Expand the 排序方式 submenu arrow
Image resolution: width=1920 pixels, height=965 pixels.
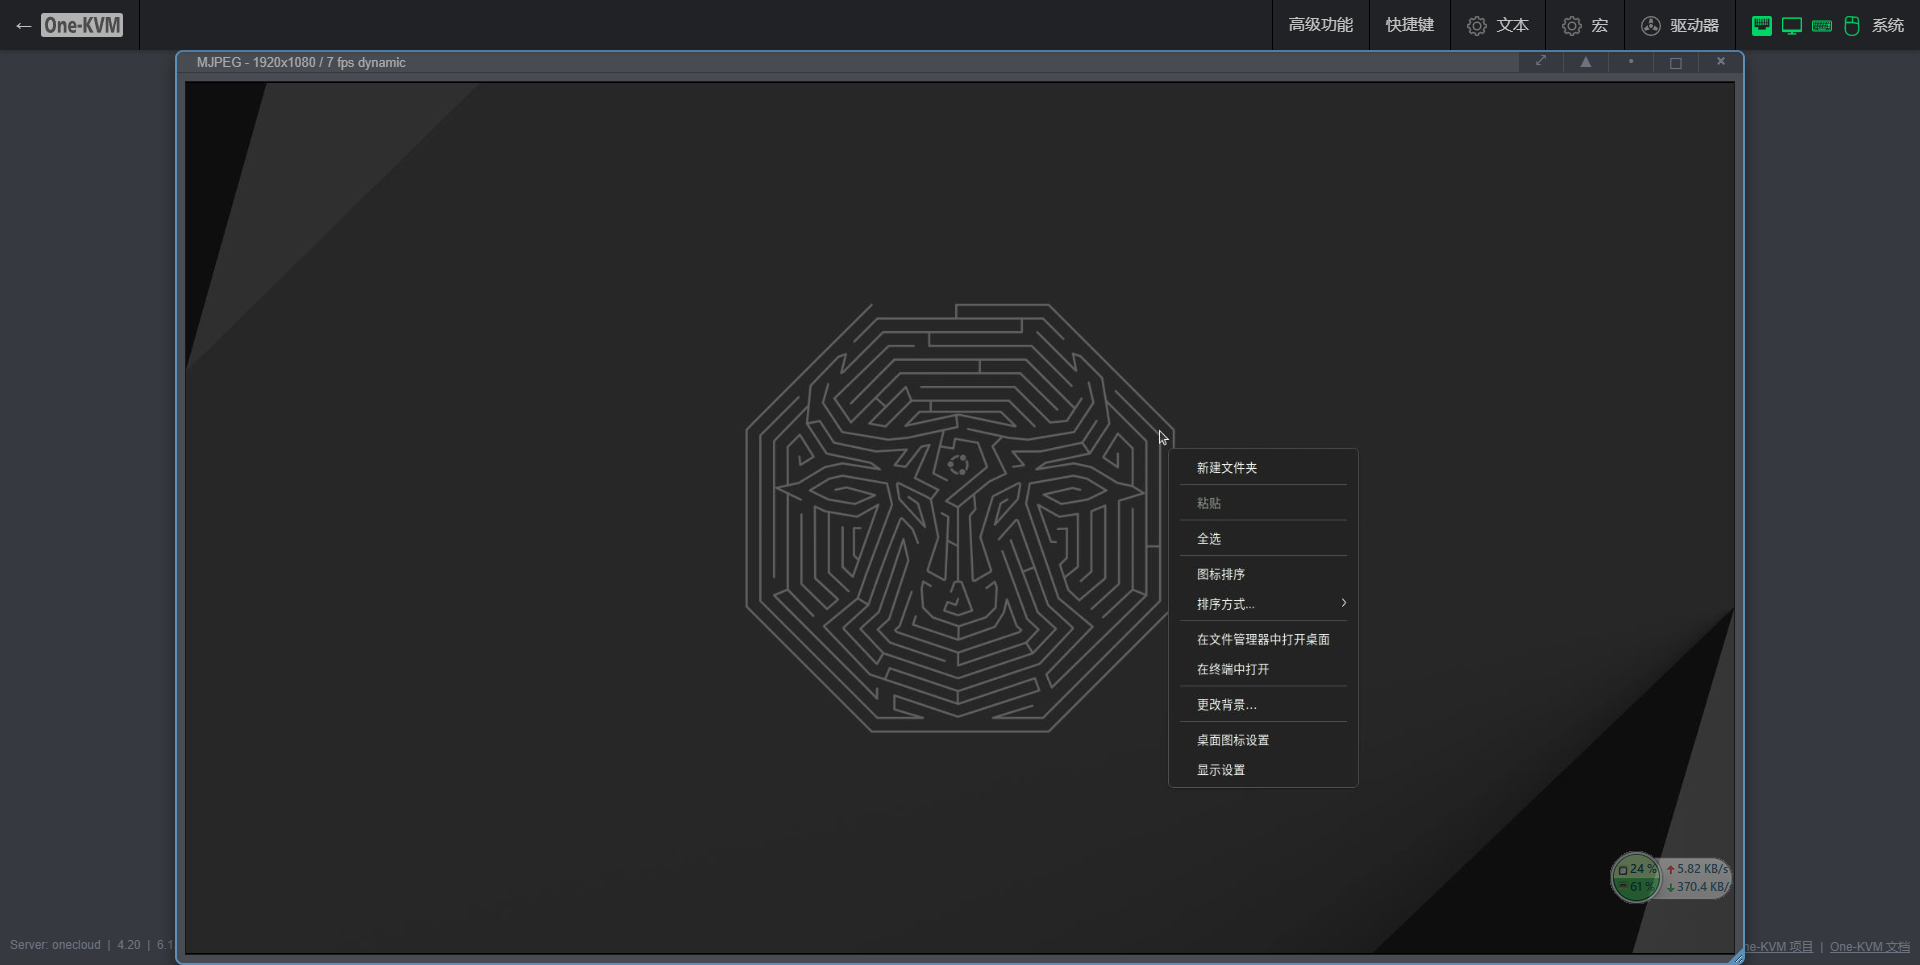tap(1344, 603)
